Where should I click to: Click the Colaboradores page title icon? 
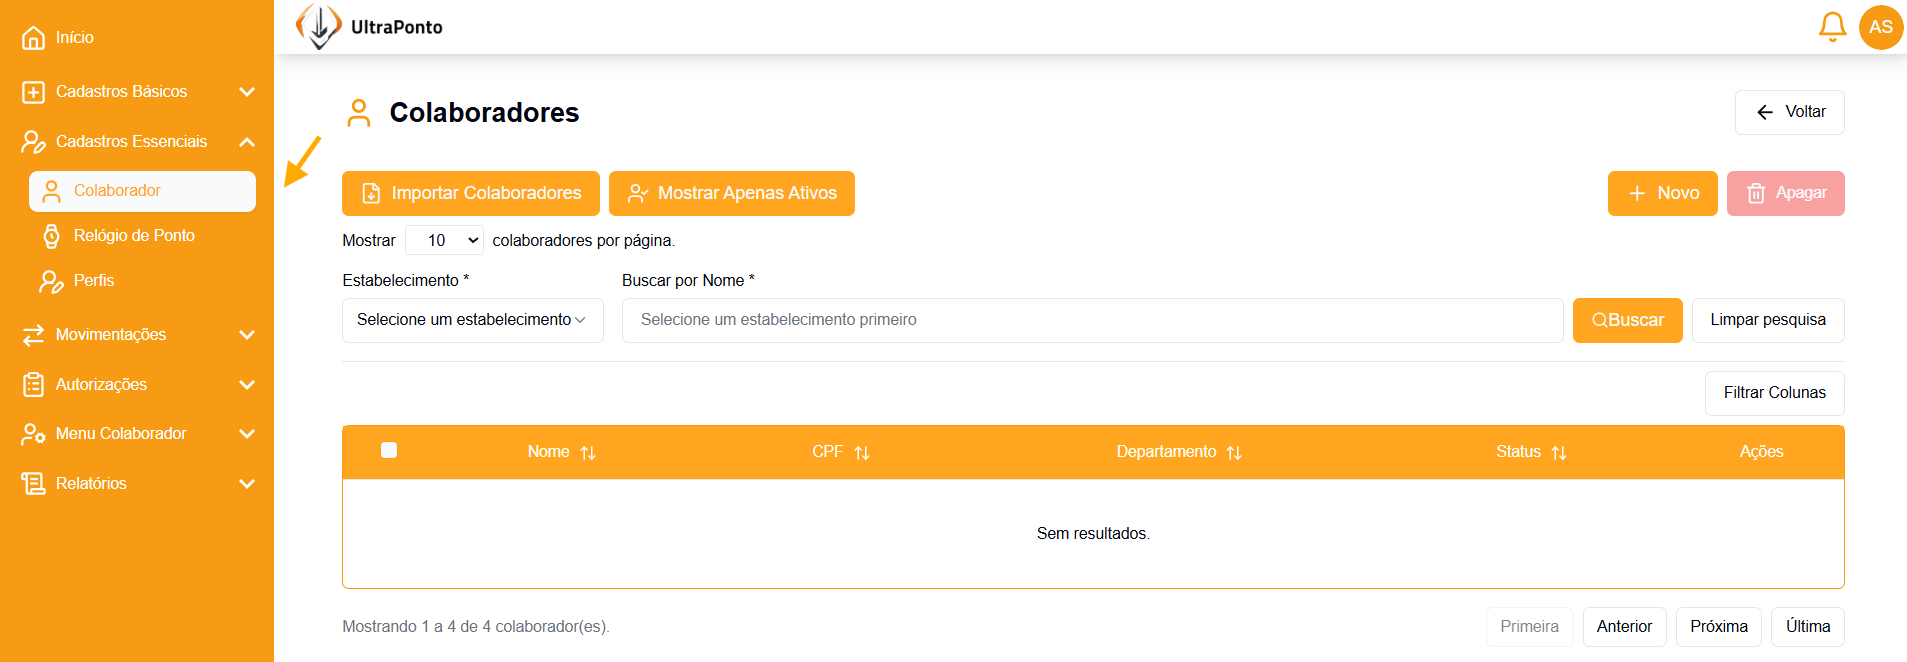point(359,113)
